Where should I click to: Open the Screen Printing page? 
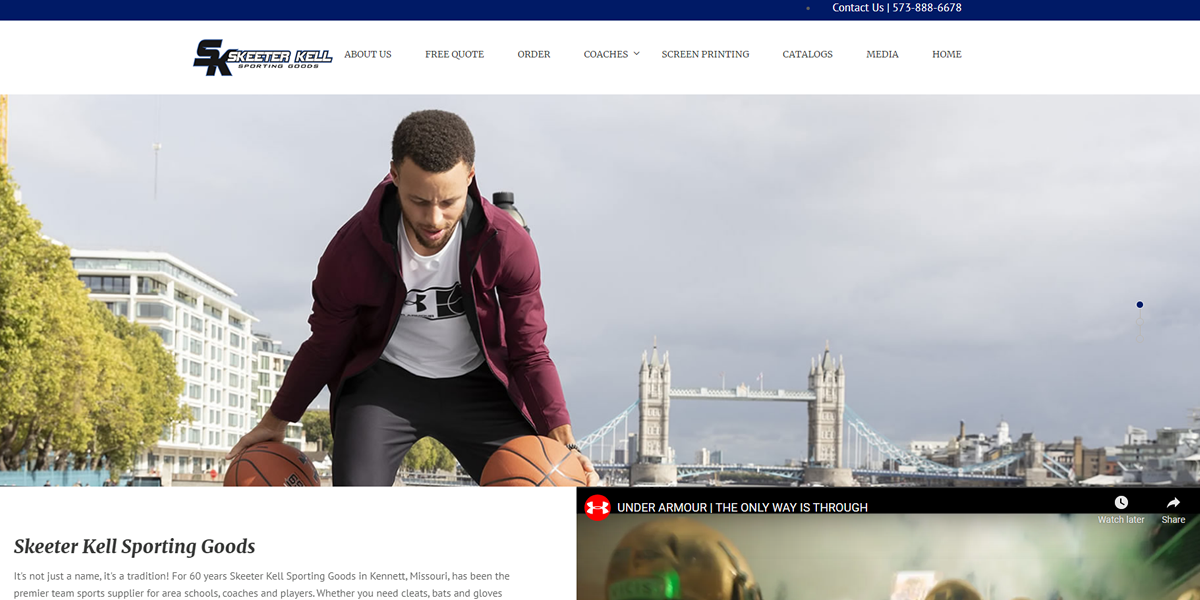705,54
